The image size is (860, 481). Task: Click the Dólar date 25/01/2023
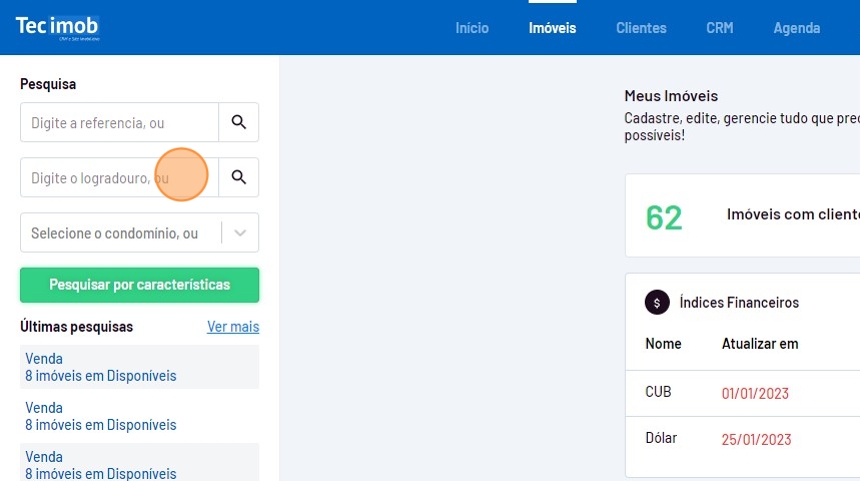tap(756, 440)
